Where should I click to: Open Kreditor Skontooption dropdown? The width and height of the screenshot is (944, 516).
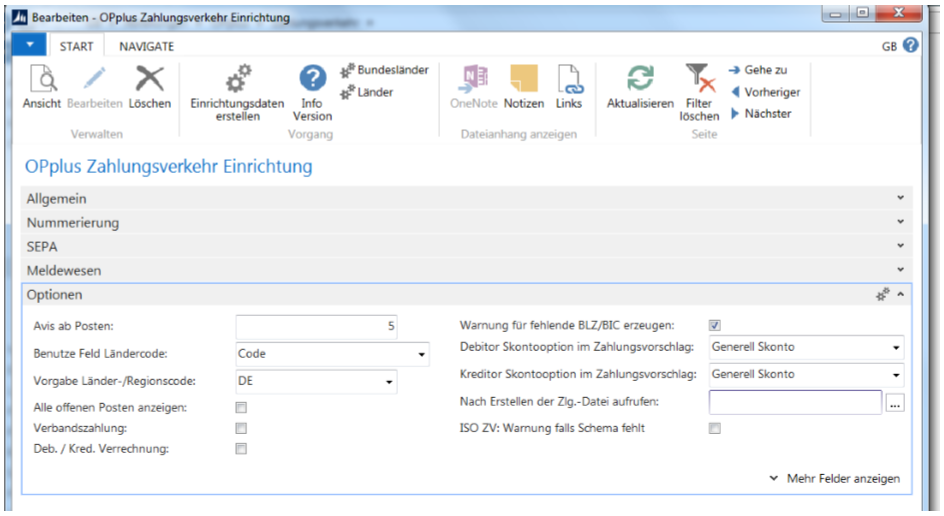[x=896, y=375]
